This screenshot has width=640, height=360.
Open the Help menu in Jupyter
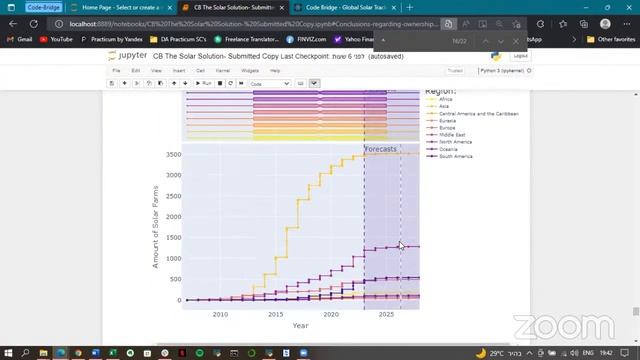pyautogui.click(x=275, y=71)
